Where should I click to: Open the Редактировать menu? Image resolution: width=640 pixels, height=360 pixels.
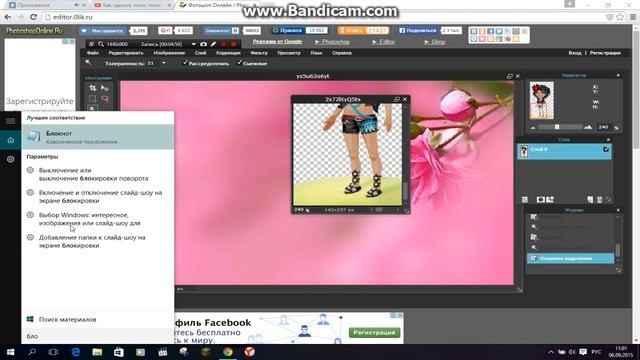126,53
